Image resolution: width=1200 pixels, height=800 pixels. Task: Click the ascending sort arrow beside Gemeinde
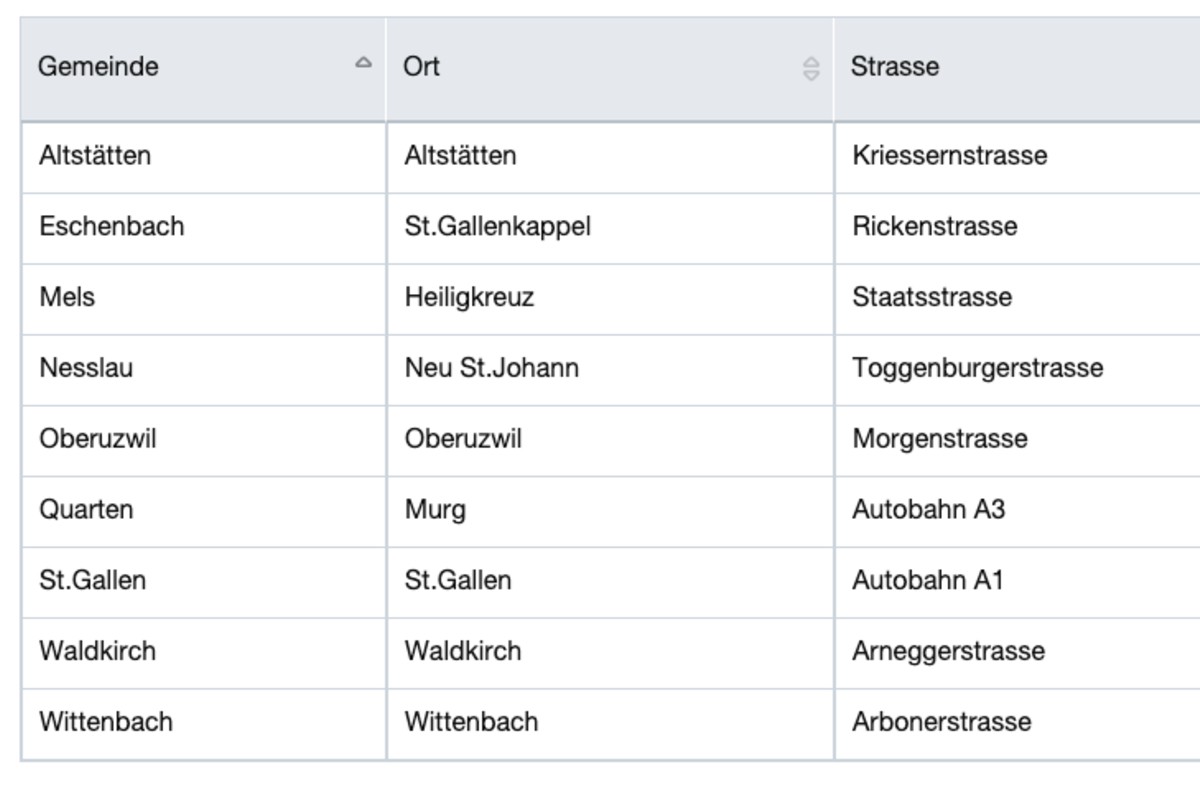360,62
